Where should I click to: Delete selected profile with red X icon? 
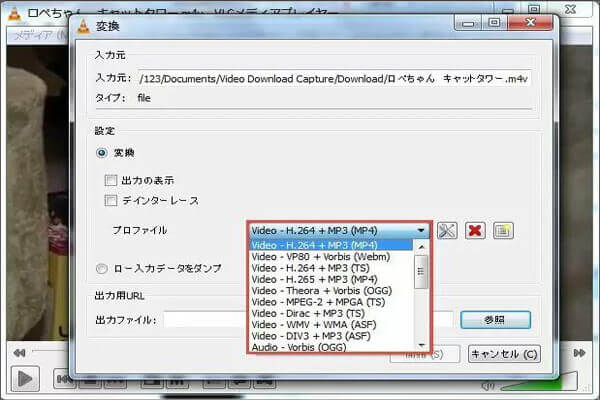[475, 230]
